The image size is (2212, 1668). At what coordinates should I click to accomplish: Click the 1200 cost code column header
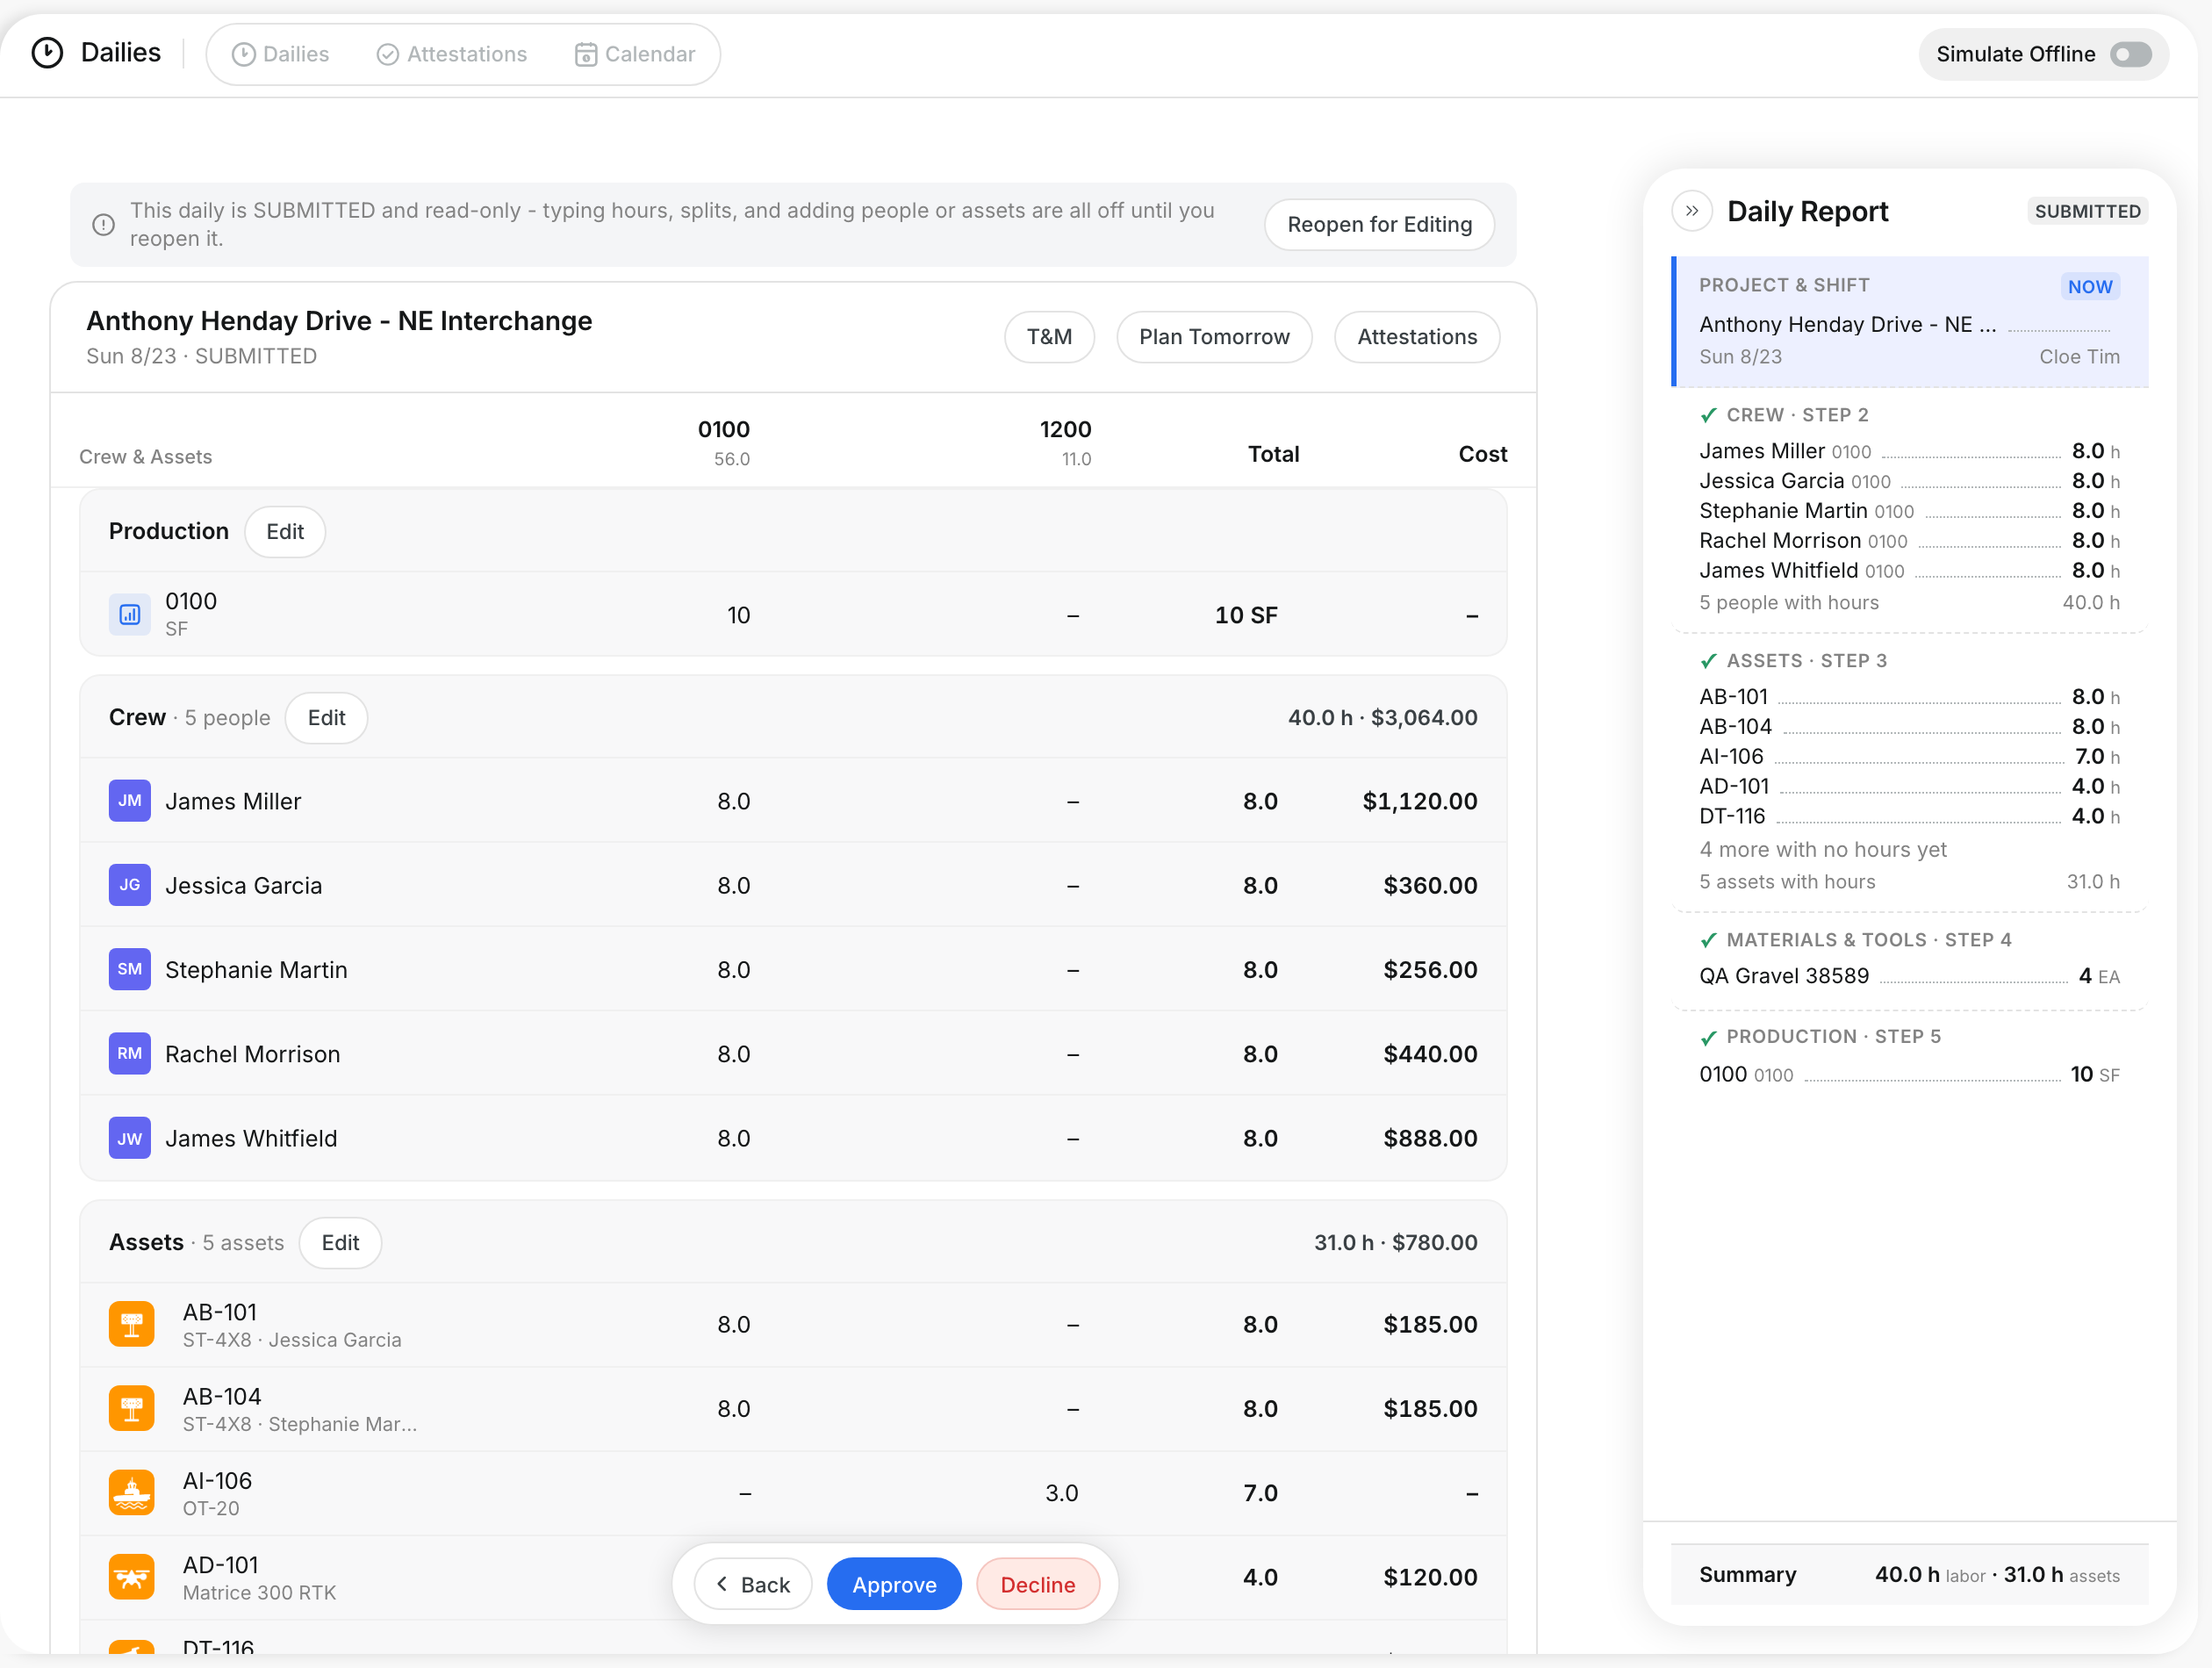(1066, 442)
